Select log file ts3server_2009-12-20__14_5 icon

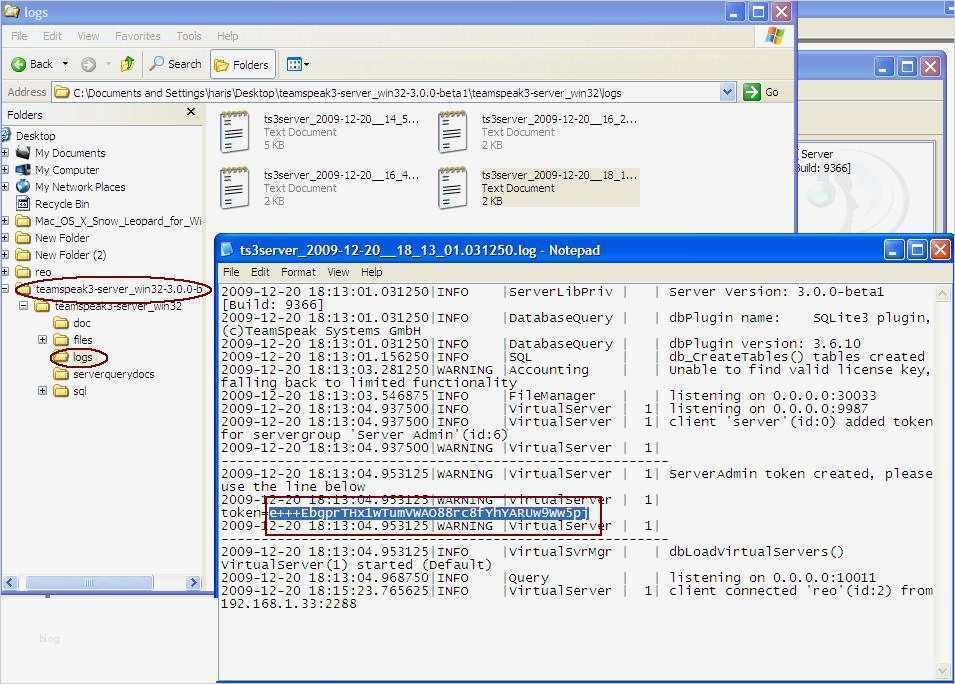[x=234, y=132]
